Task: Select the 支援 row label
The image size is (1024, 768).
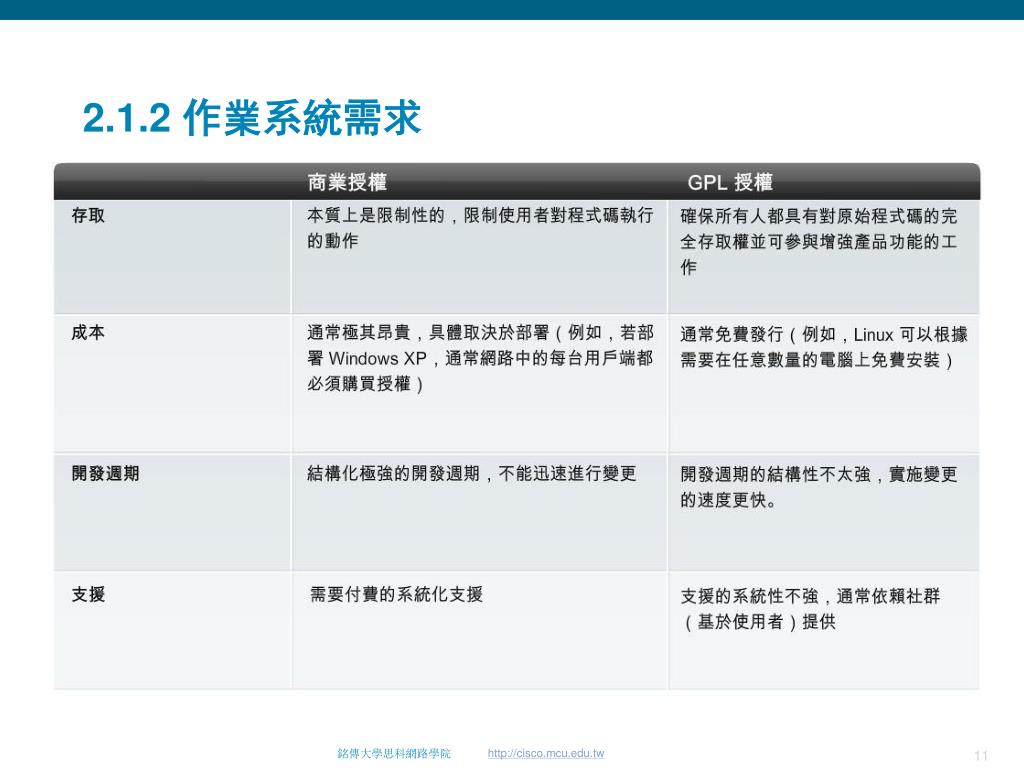Action: tap(88, 594)
